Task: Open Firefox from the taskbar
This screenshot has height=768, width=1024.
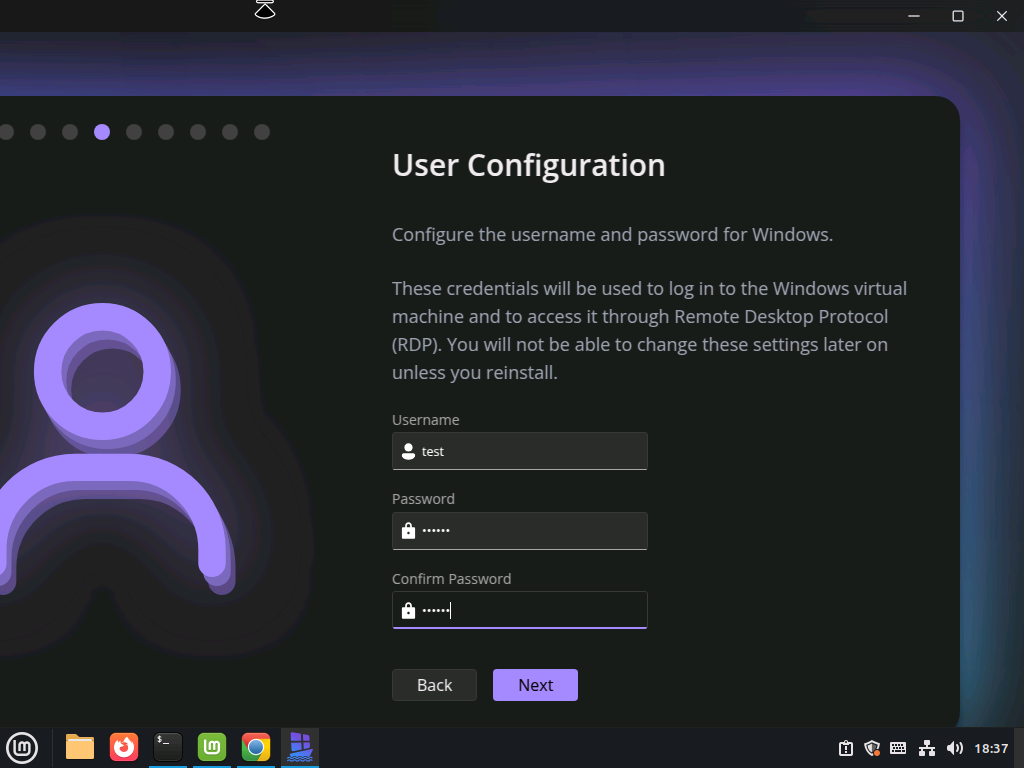Action: point(124,747)
